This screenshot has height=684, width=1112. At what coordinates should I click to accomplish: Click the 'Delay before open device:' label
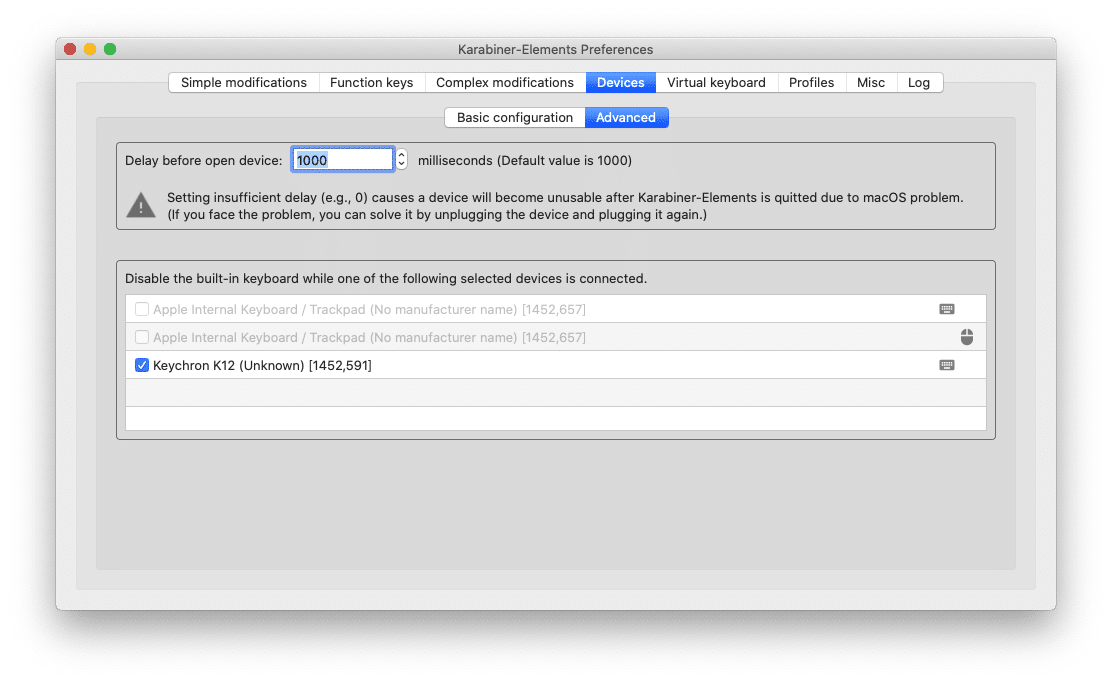point(204,160)
